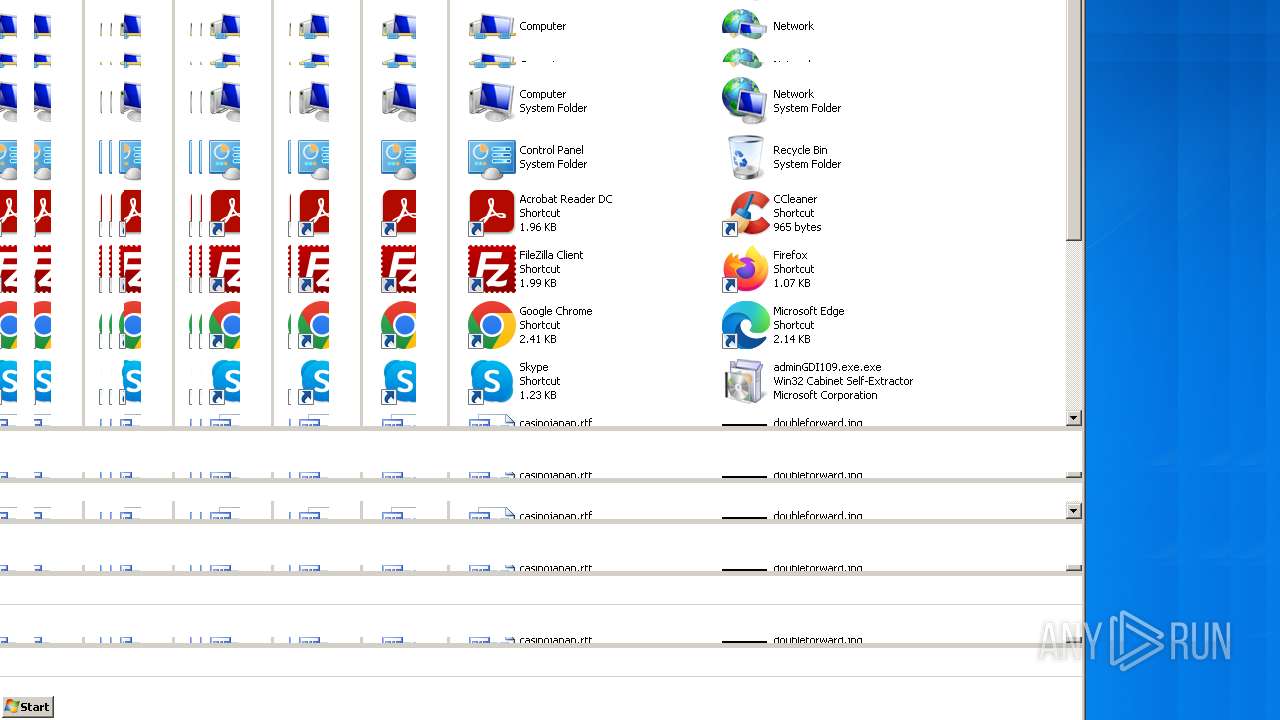Open the Control Panel icon
This screenshot has height=720, width=1280.
tap(492, 158)
